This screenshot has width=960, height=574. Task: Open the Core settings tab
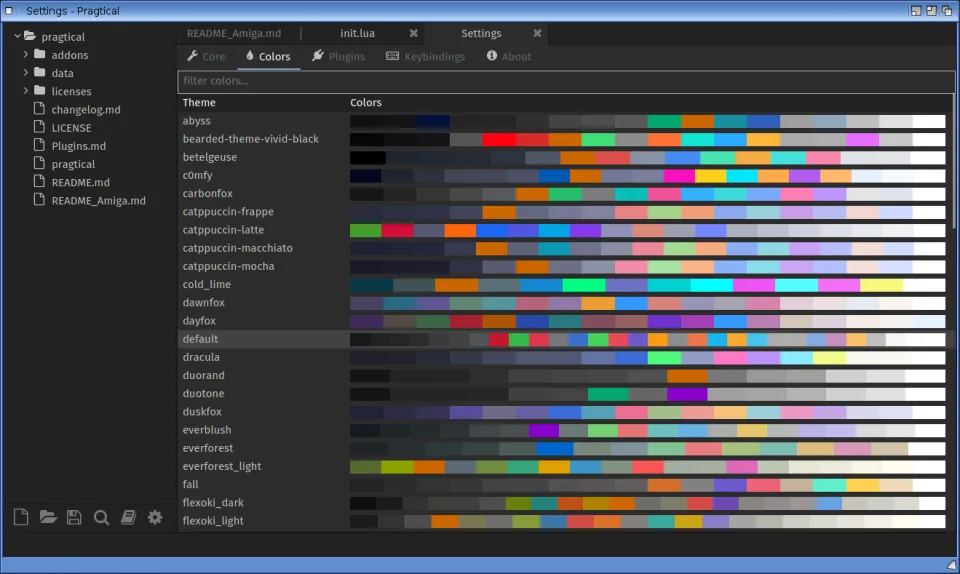(206, 56)
